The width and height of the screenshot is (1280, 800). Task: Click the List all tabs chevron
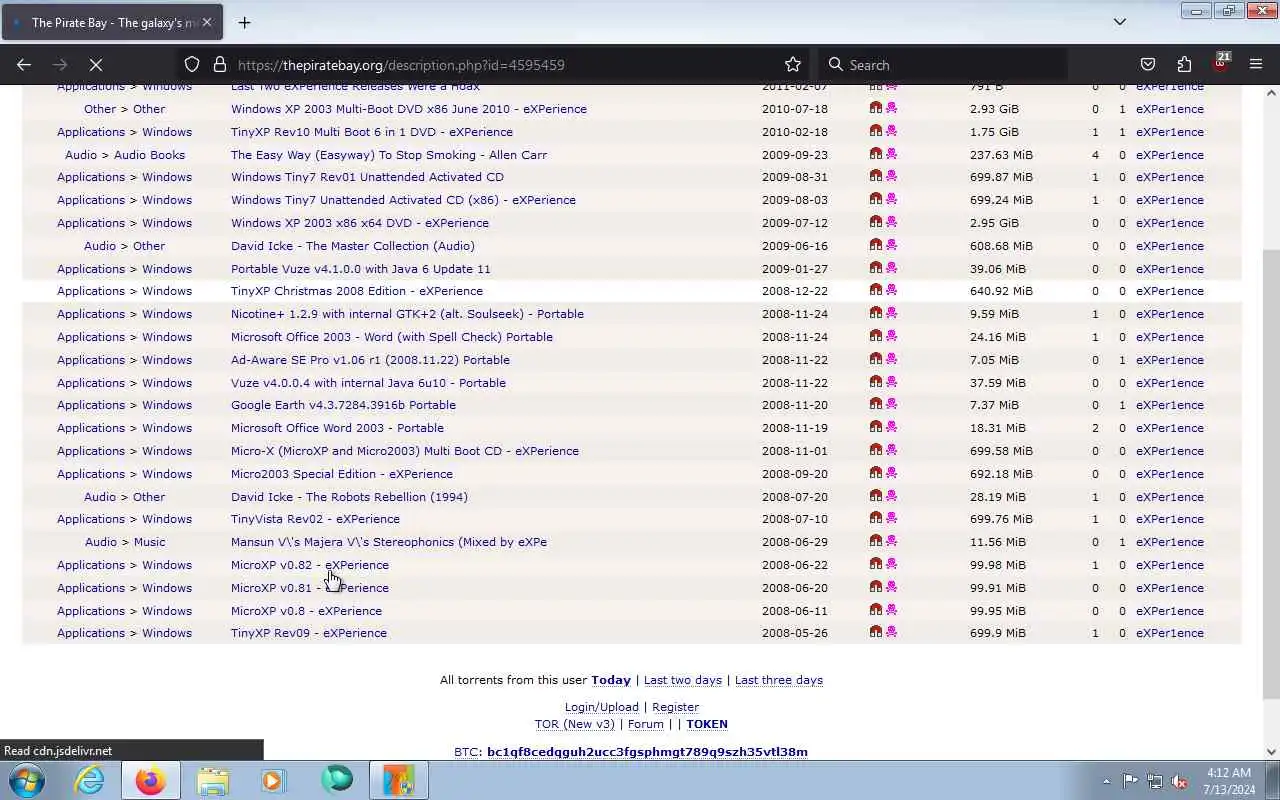click(1120, 22)
